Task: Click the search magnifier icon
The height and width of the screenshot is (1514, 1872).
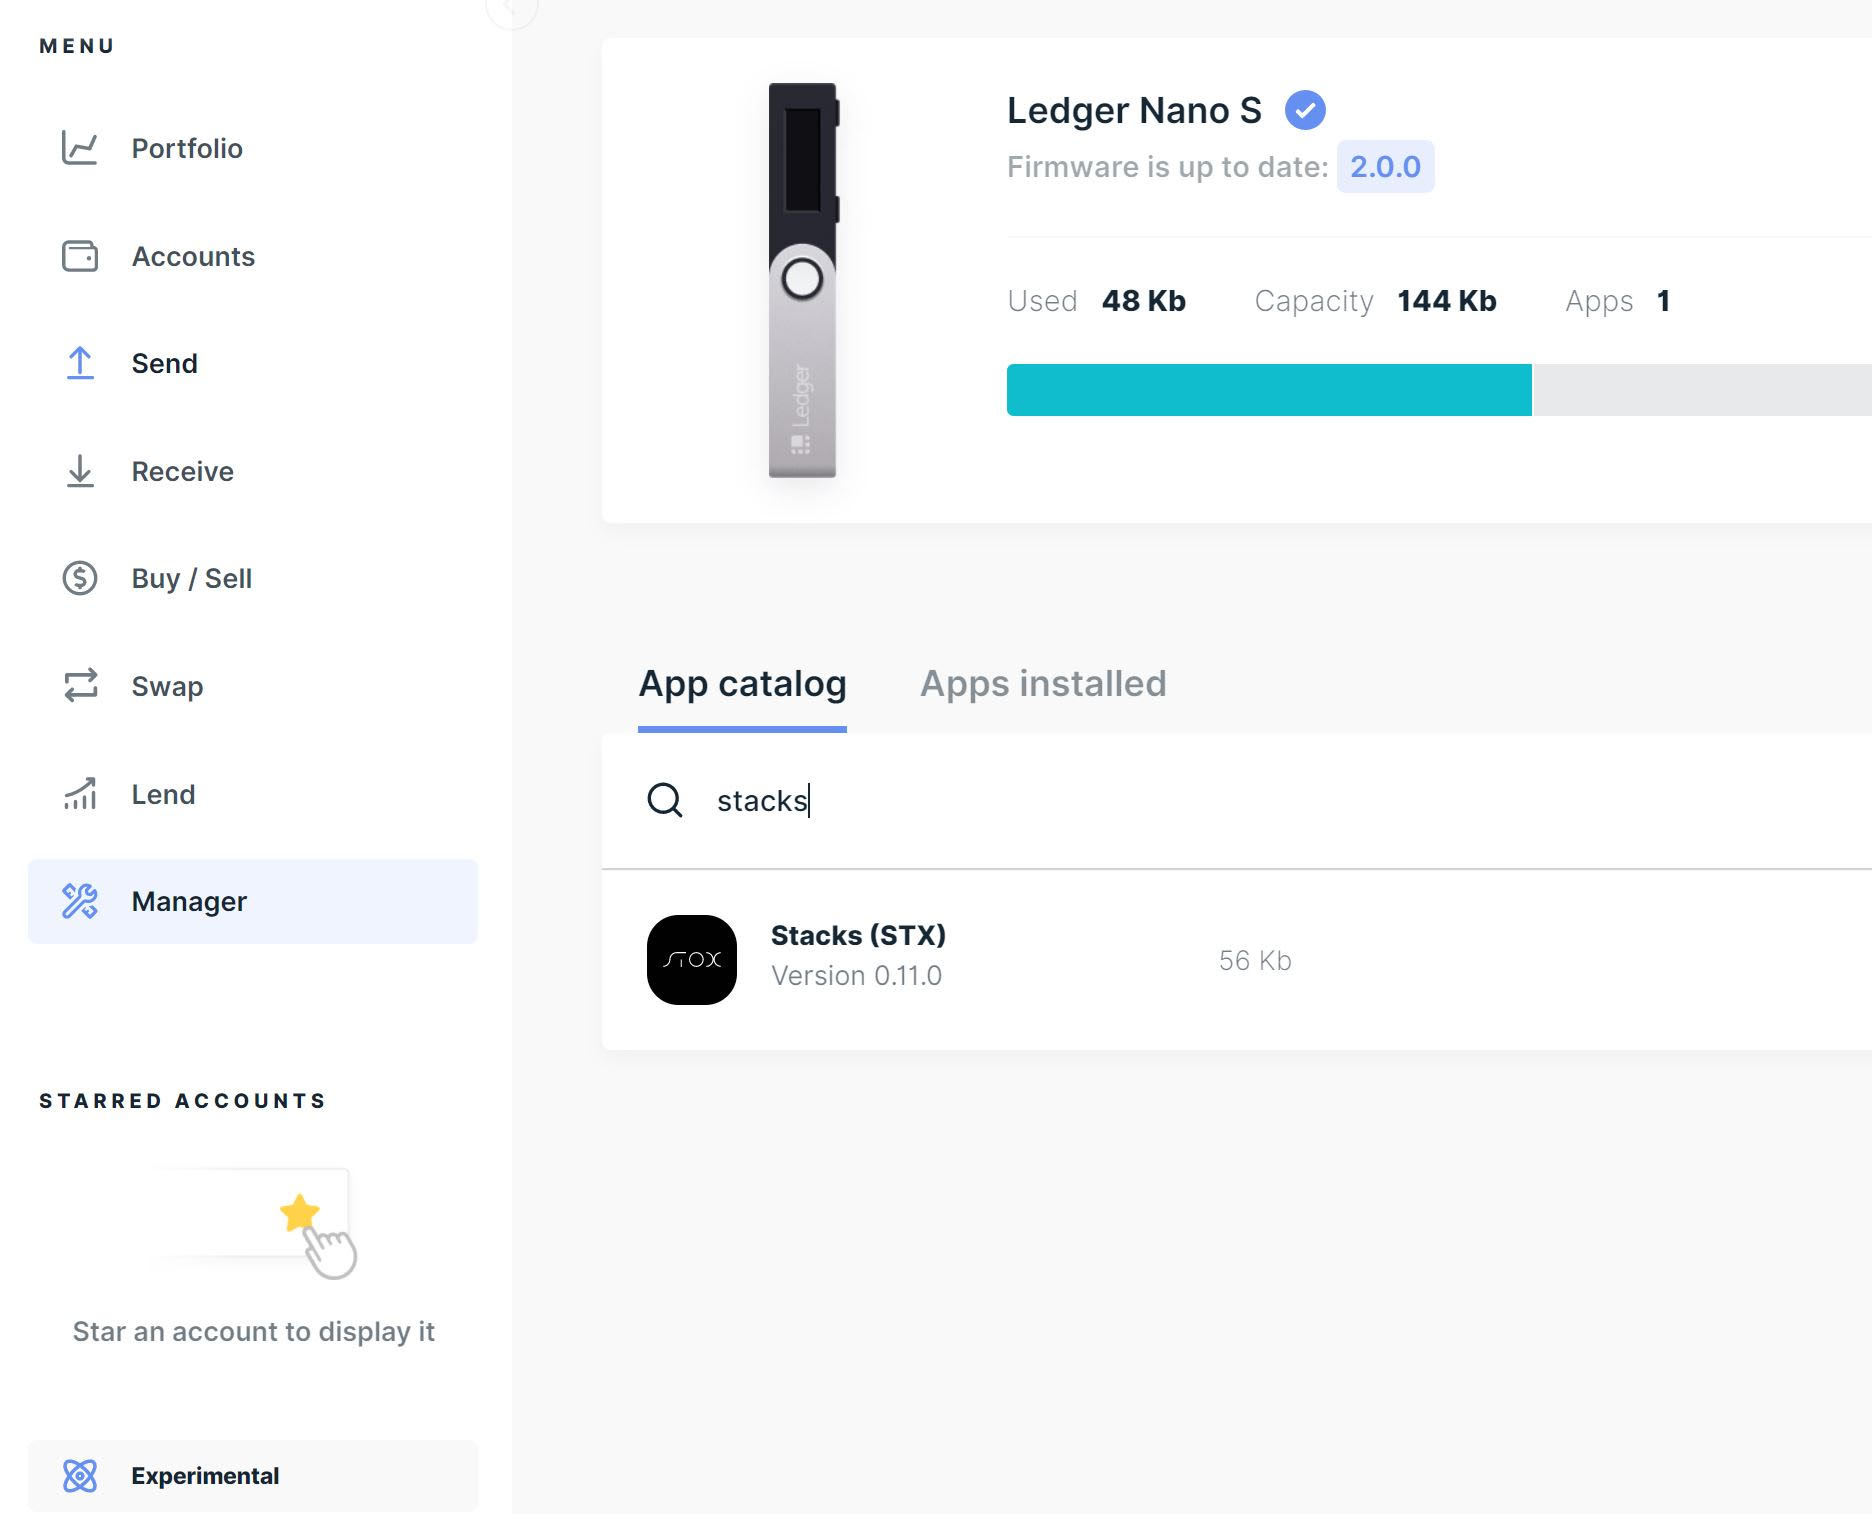Action: [x=665, y=800]
